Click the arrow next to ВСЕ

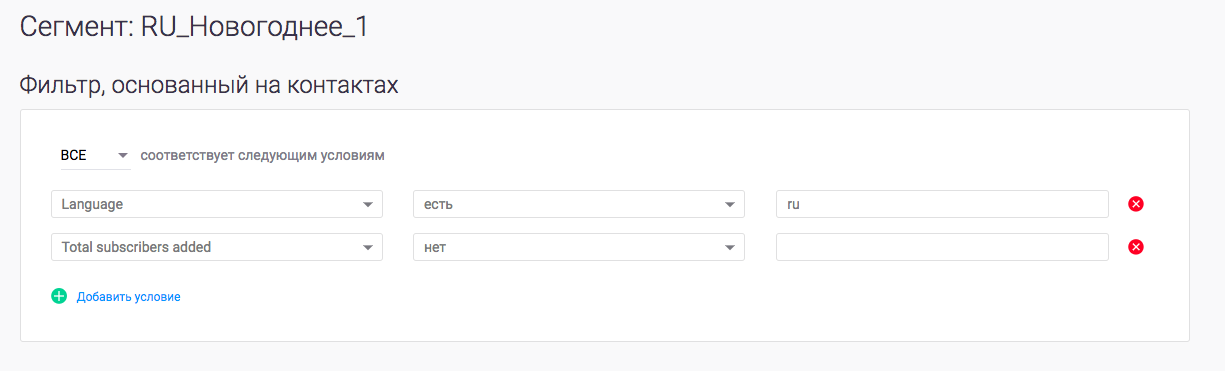click(x=123, y=155)
